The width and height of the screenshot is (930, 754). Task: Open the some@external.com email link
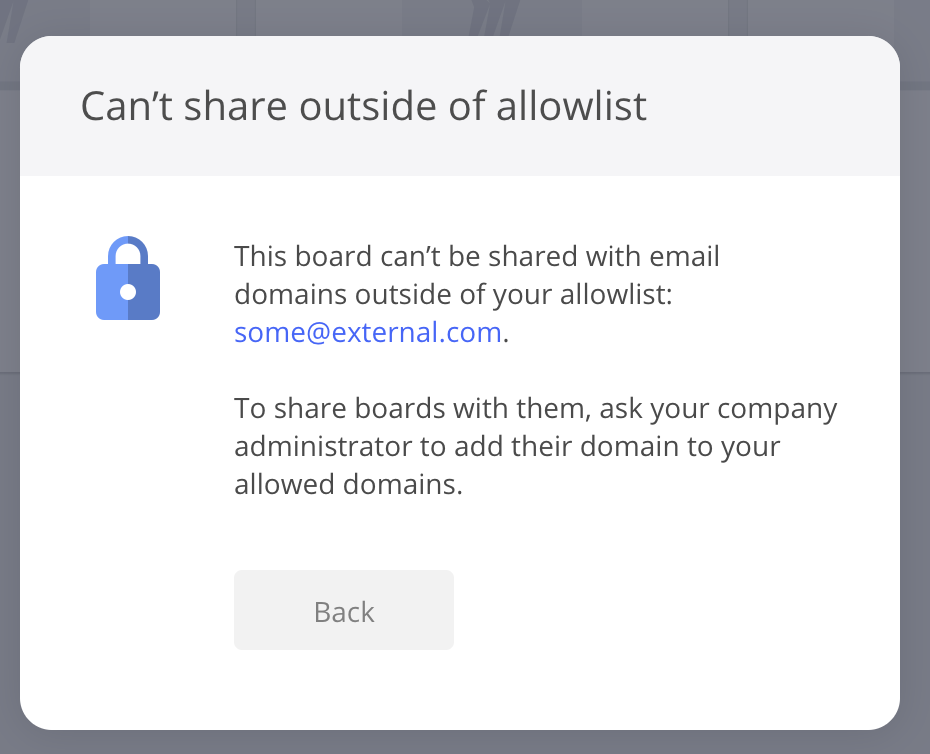[367, 333]
